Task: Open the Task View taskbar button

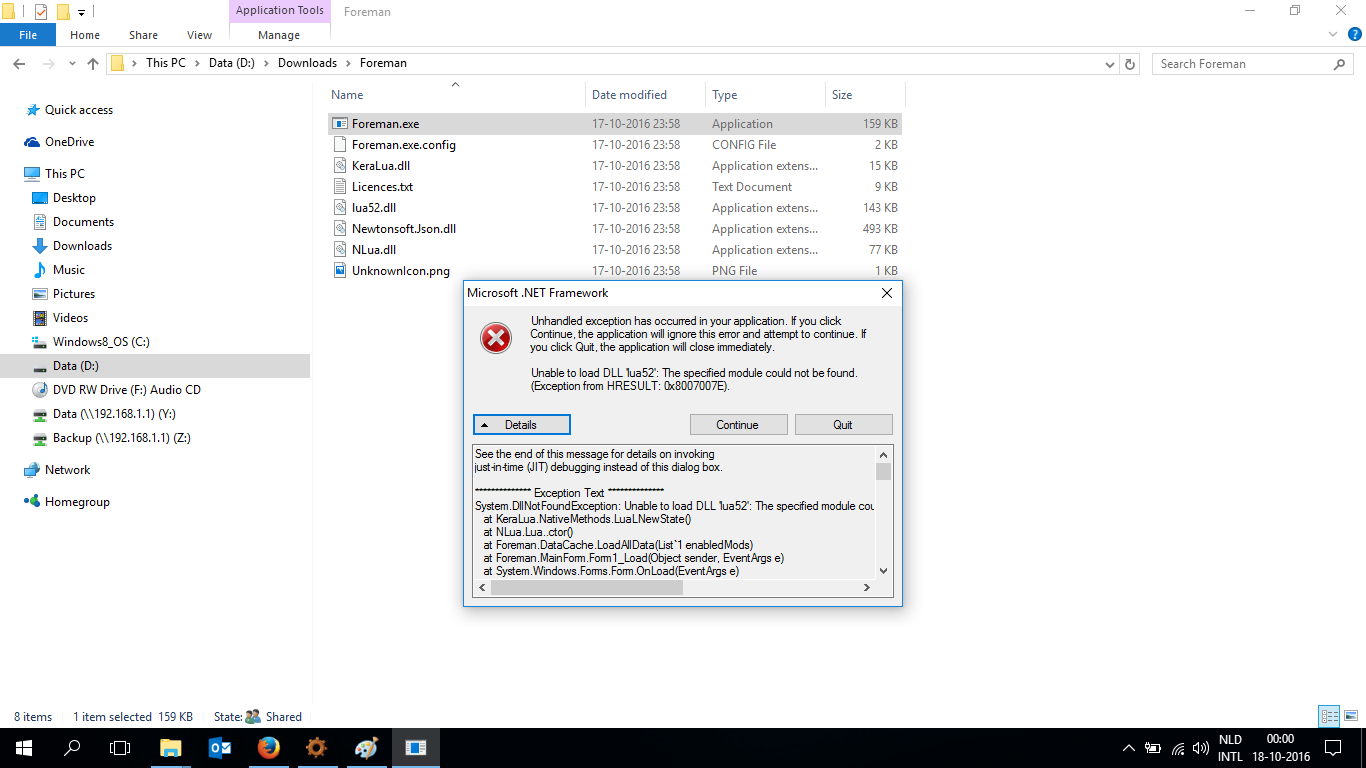Action: 120,748
